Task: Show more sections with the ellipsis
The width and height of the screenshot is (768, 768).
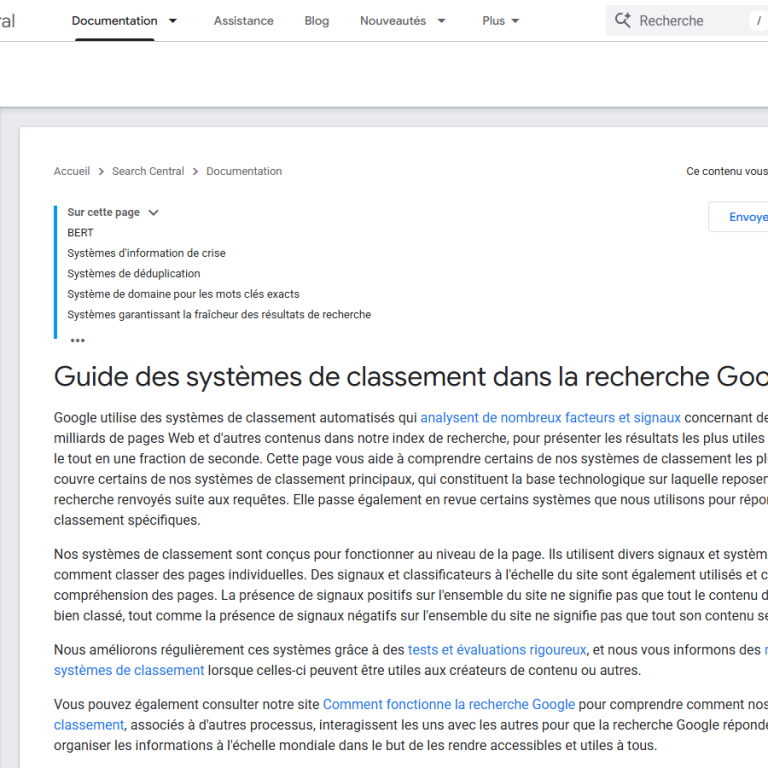Action: 77,340
